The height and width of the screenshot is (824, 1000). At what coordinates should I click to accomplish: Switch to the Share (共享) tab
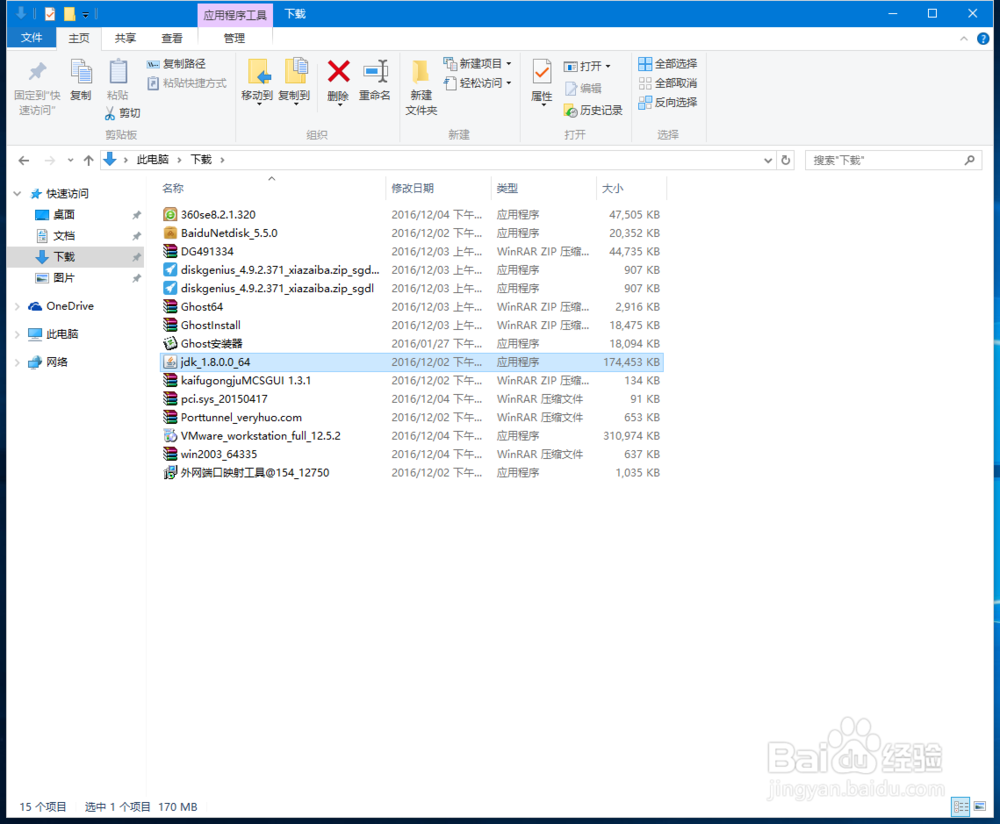tap(126, 38)
